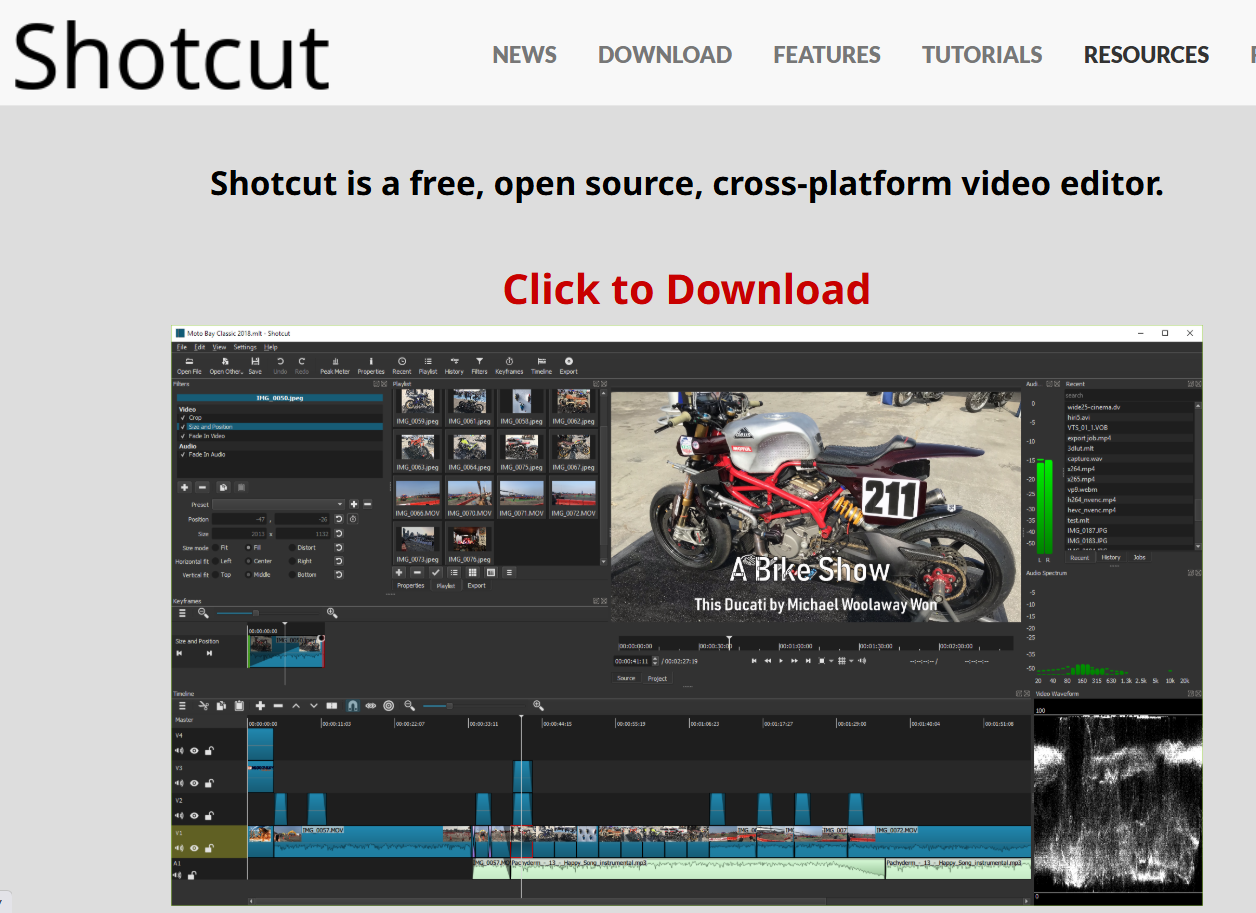Open the File menu in Shotcut
Screen dimensions: 1256x913
pos(182,347)
